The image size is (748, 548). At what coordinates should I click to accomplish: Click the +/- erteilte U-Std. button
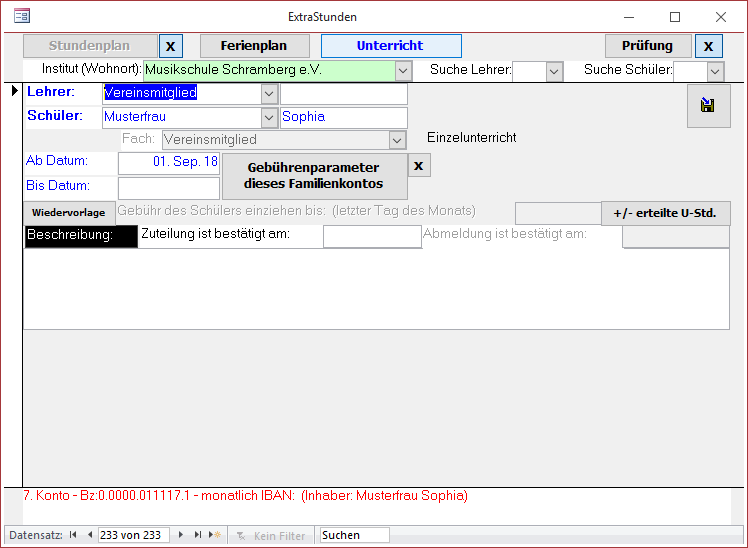(x=665, y=213)
